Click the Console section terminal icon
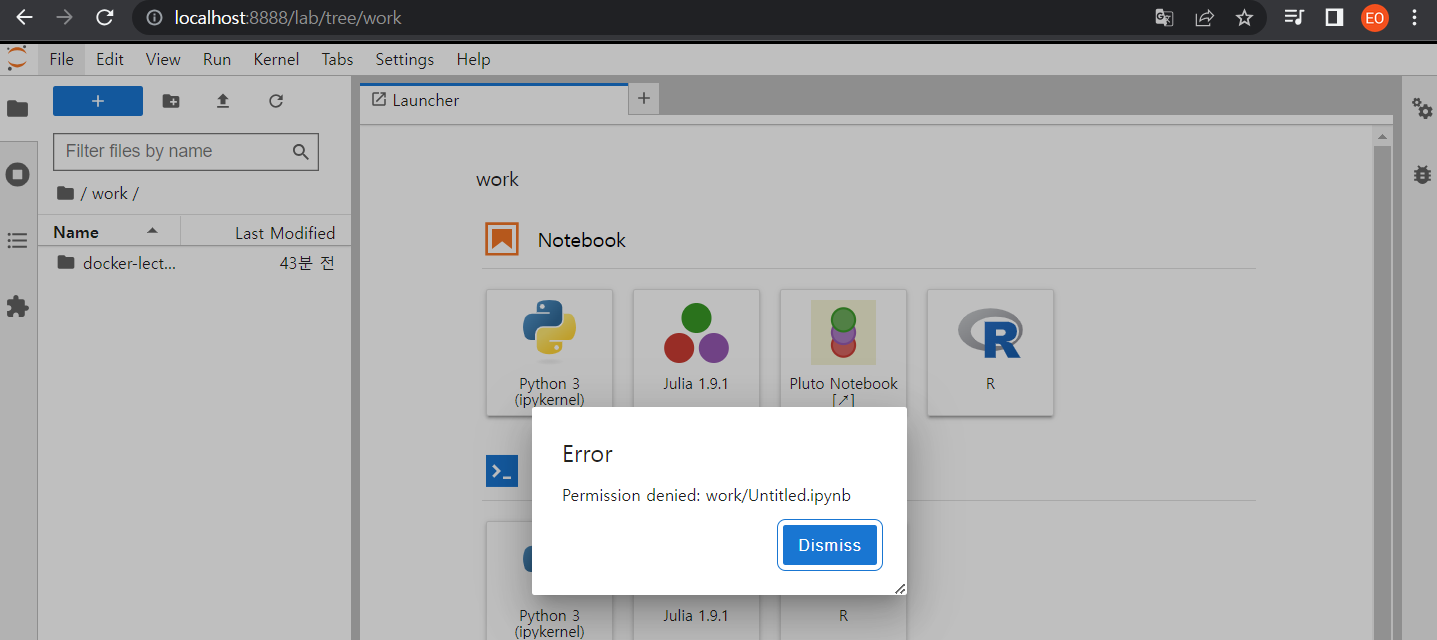The image size is (1437, 640). 502,471
